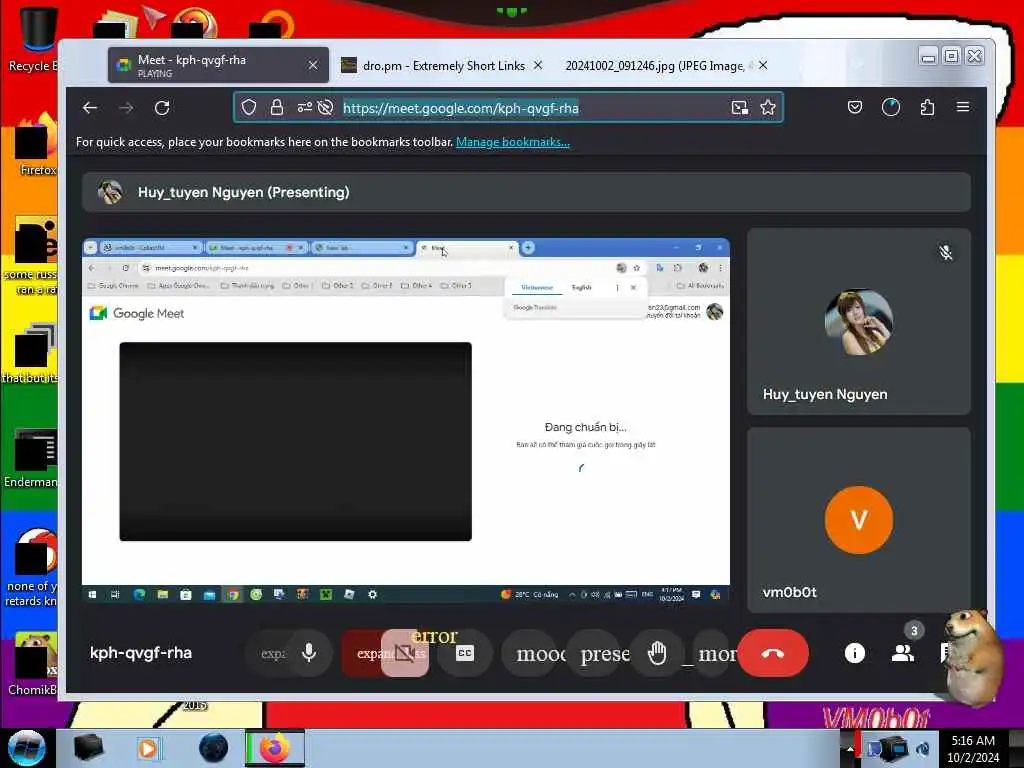Viewport: 1024px width, 768px height.
Task: Click the present screen button
Action: (600, 653)
